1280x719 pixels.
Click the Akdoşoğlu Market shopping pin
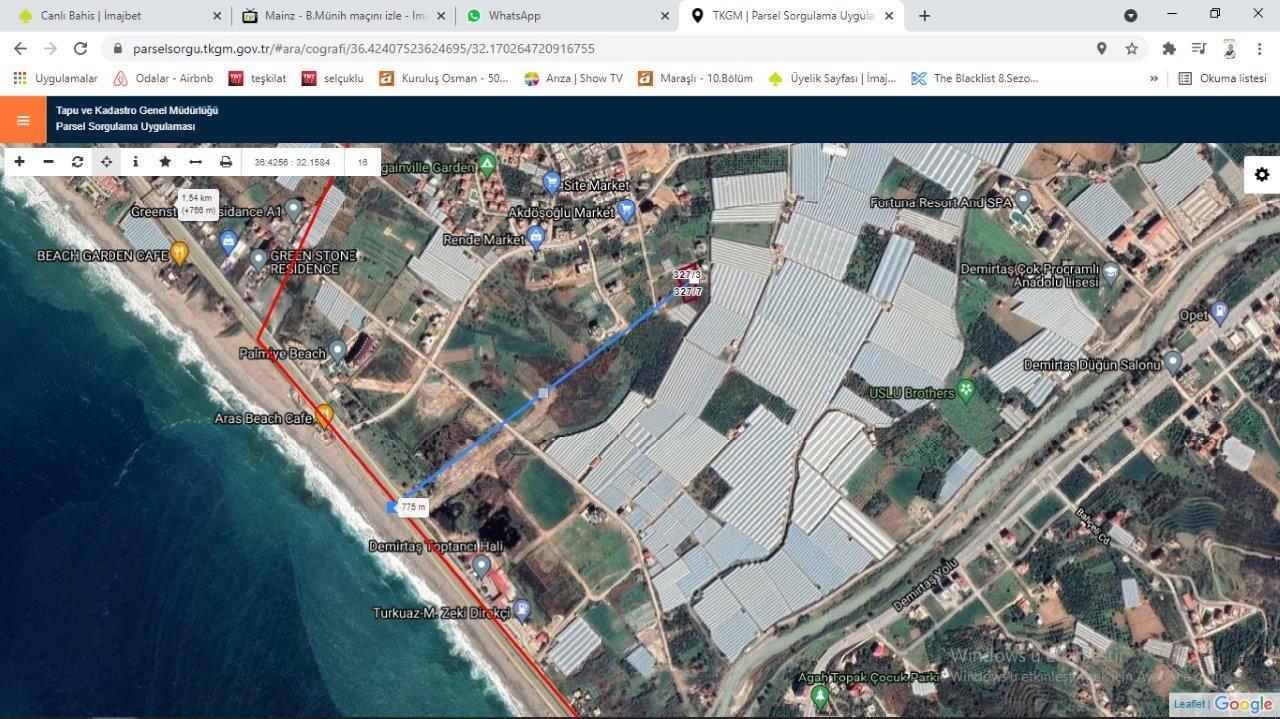click(626, 210)
